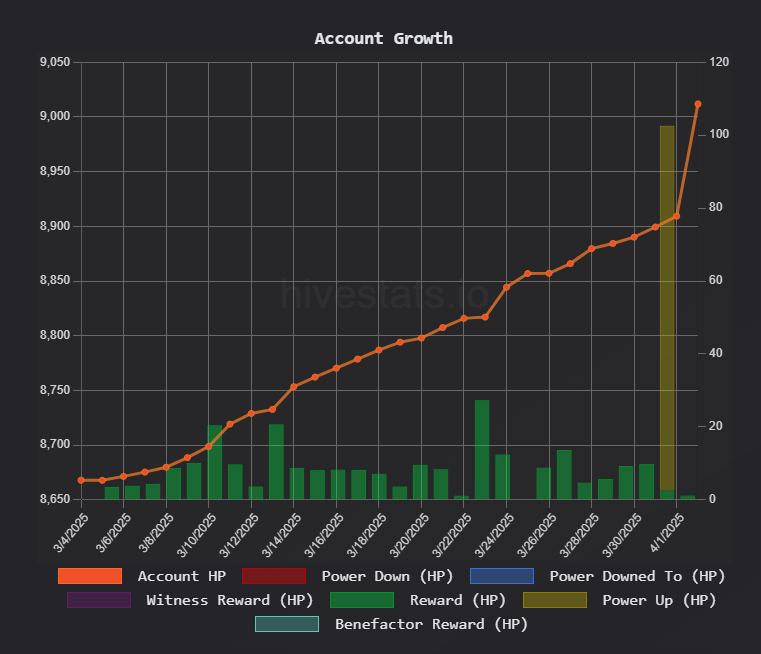The width and height of the screenshot is (761, 654).
Task: Click the 'Account HP' legend label
Action: [x=182, y=576]
